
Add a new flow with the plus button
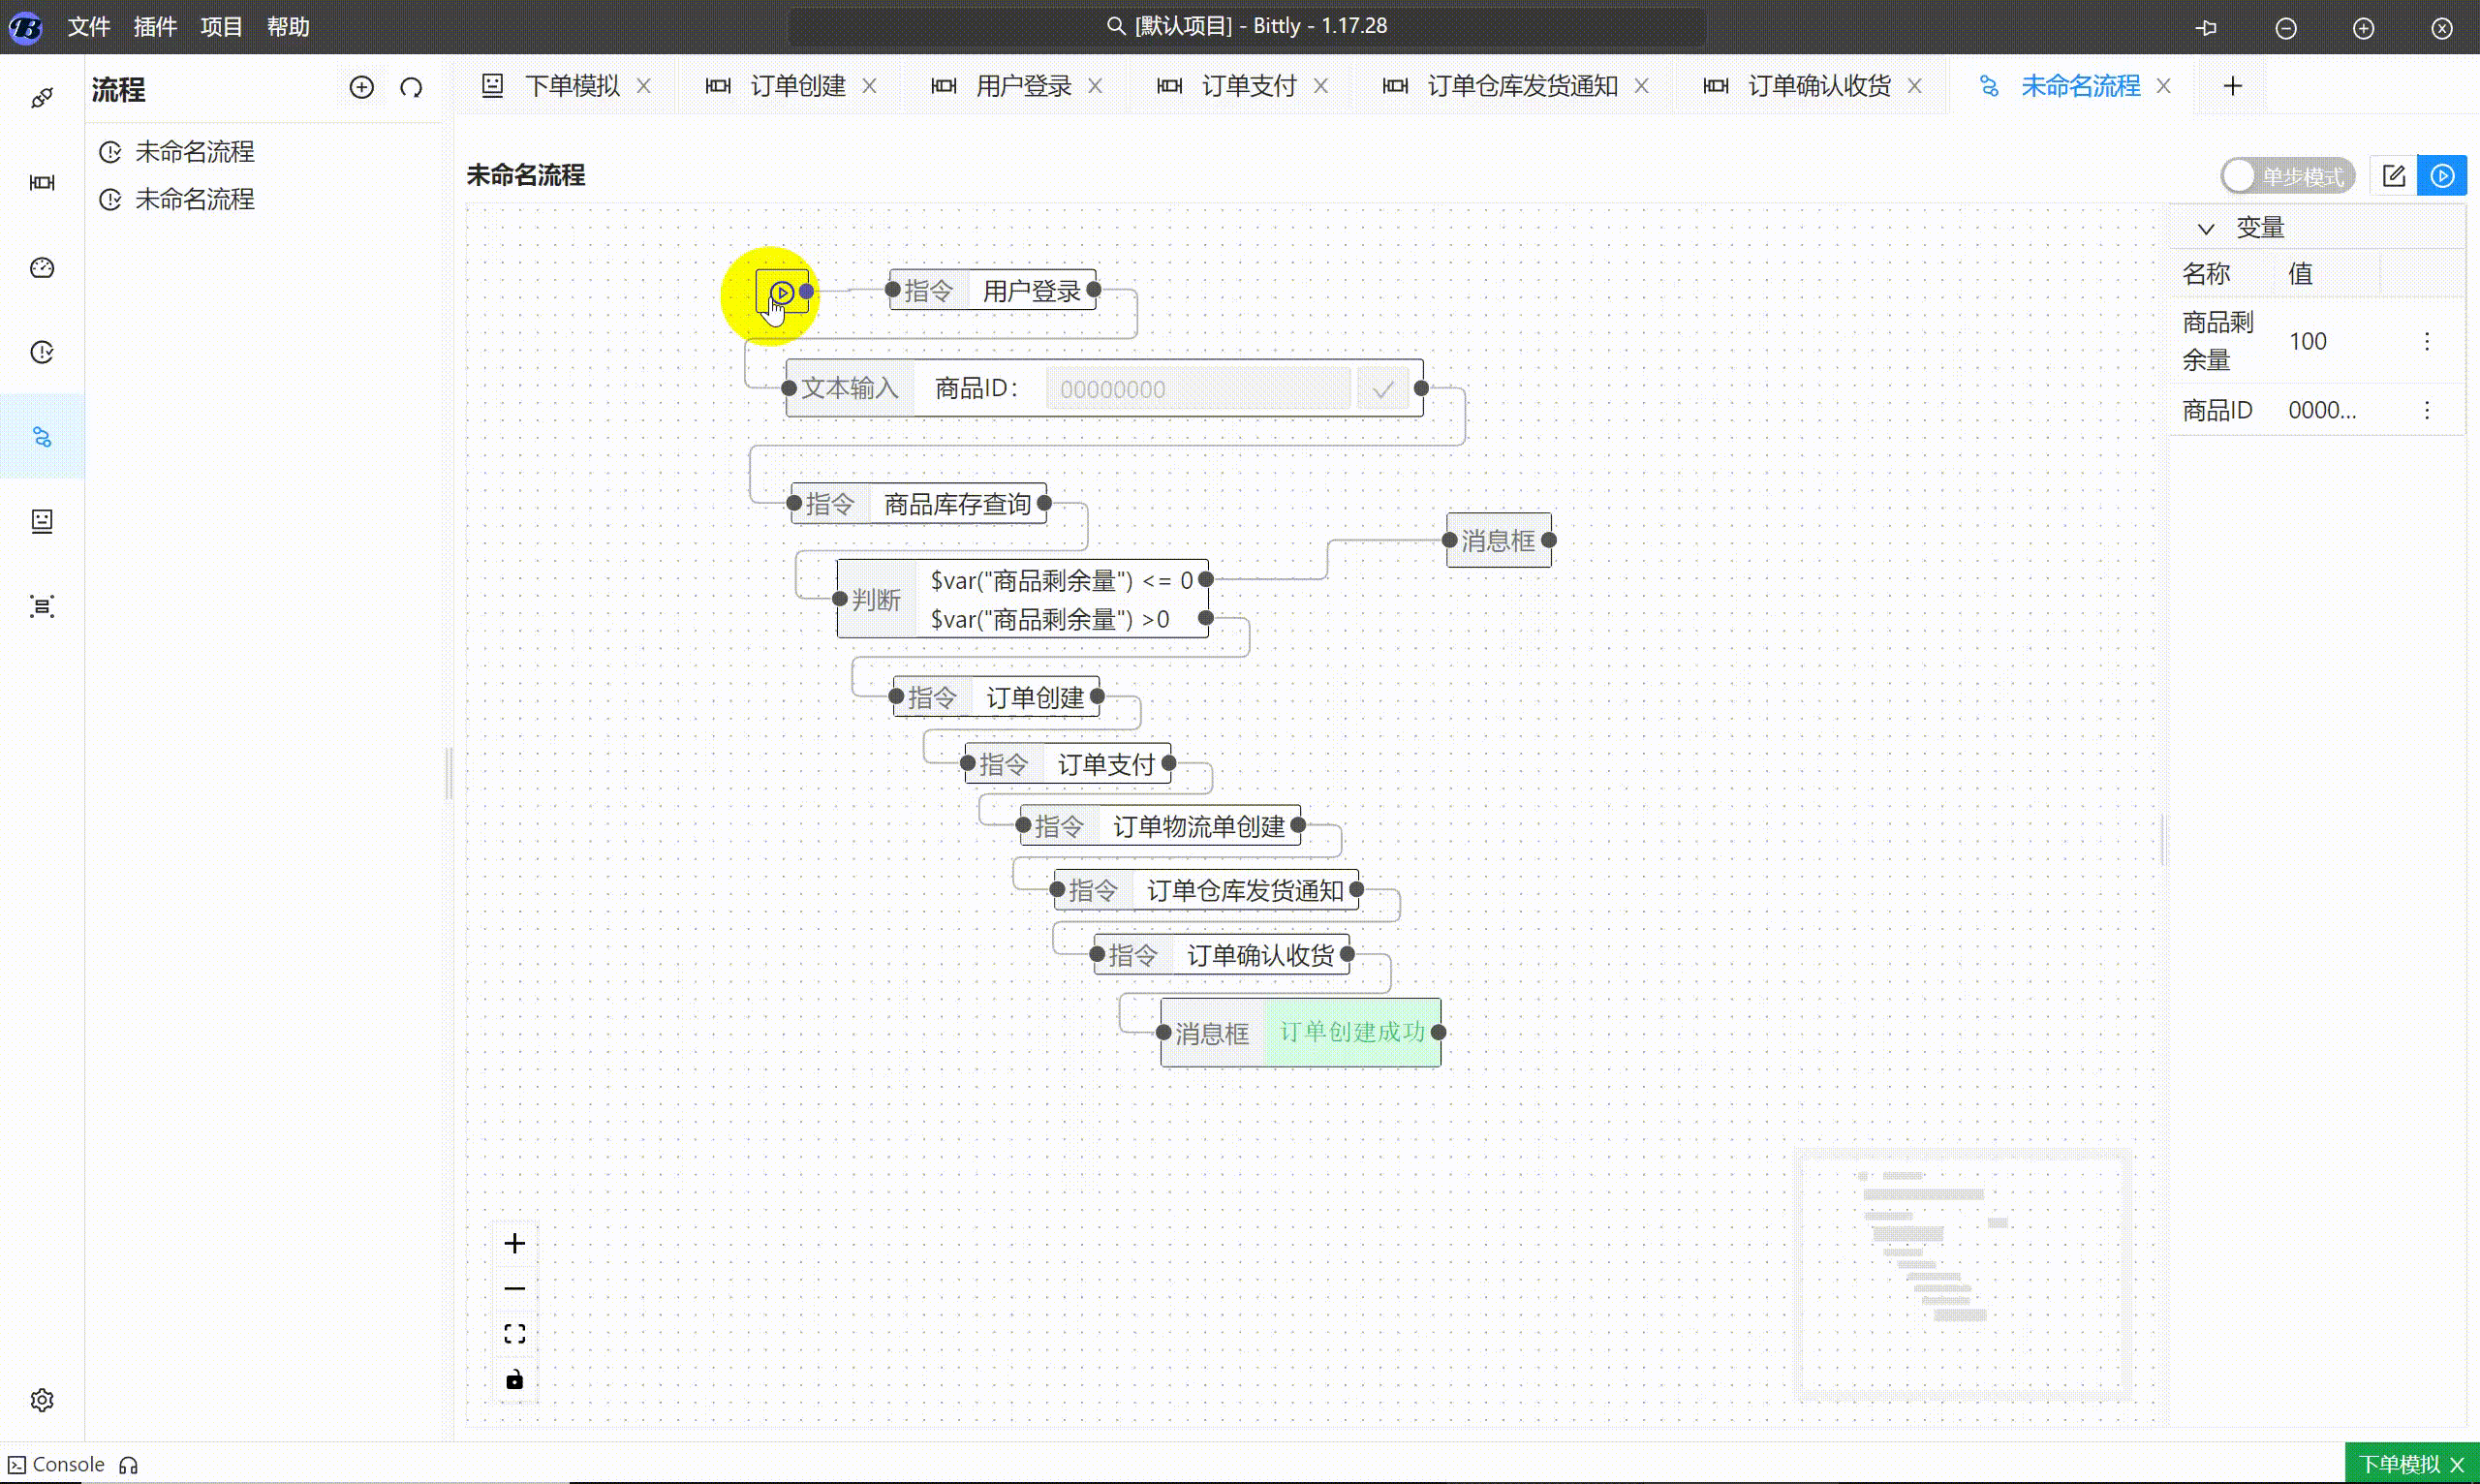click(x=362, y=87)
